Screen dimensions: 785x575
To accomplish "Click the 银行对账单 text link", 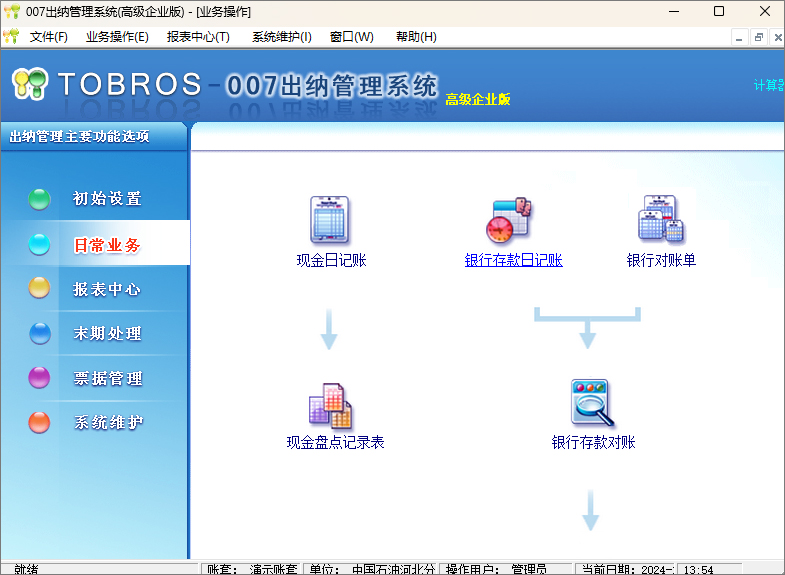I will click(x=661, y=260).
